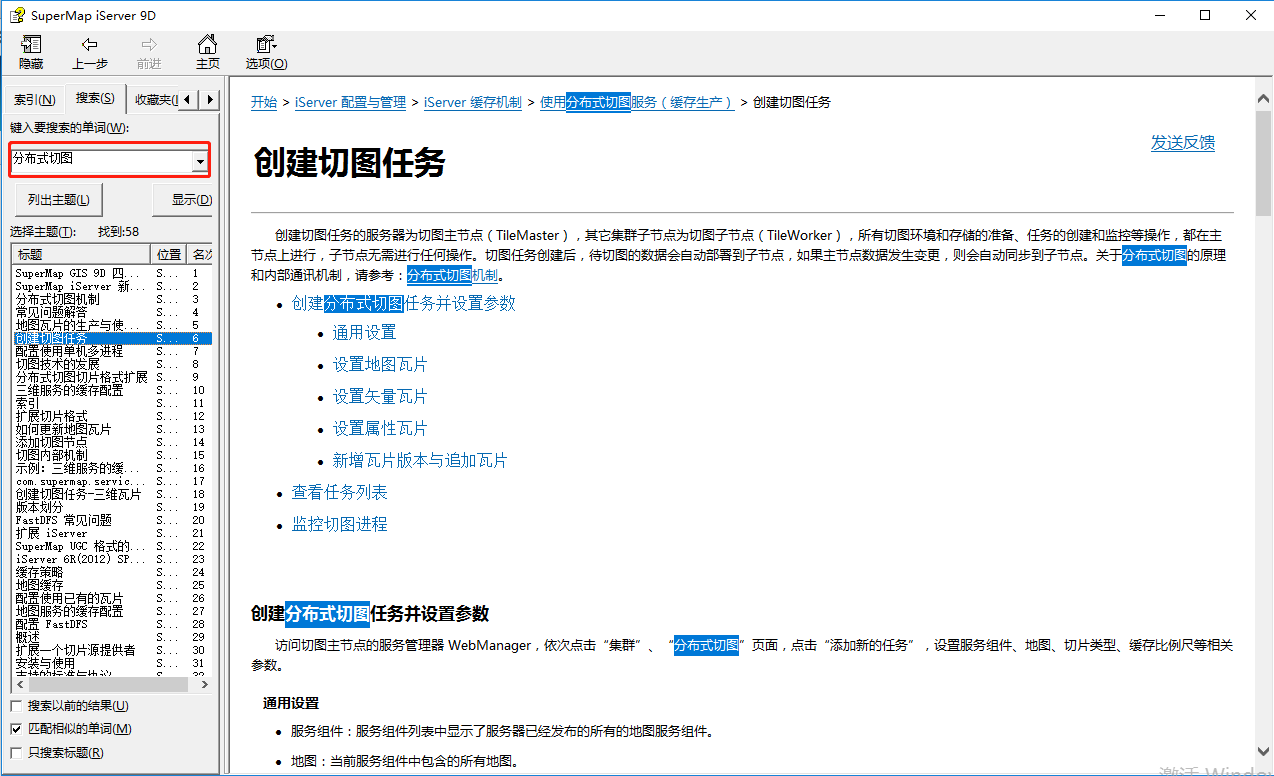Jump to the 设置地图瓦片 link
Viewport: 1274px width, 776px height.
[380, 365]
